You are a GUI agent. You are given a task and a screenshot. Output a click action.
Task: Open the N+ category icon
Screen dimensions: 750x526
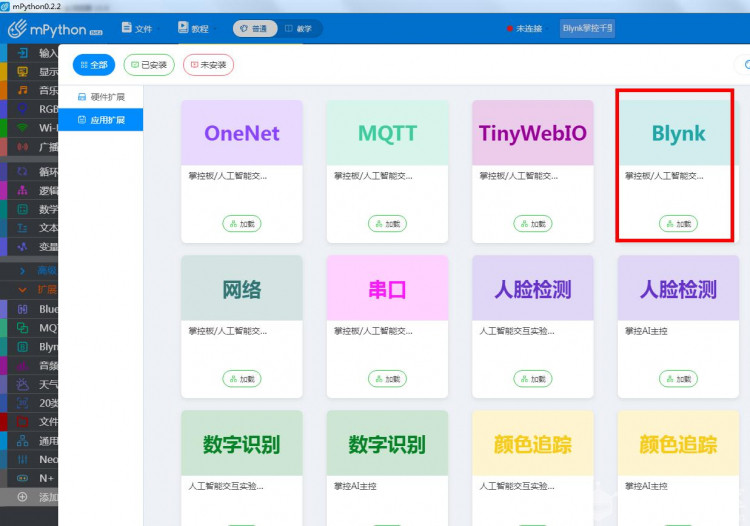tap(22, 478)
